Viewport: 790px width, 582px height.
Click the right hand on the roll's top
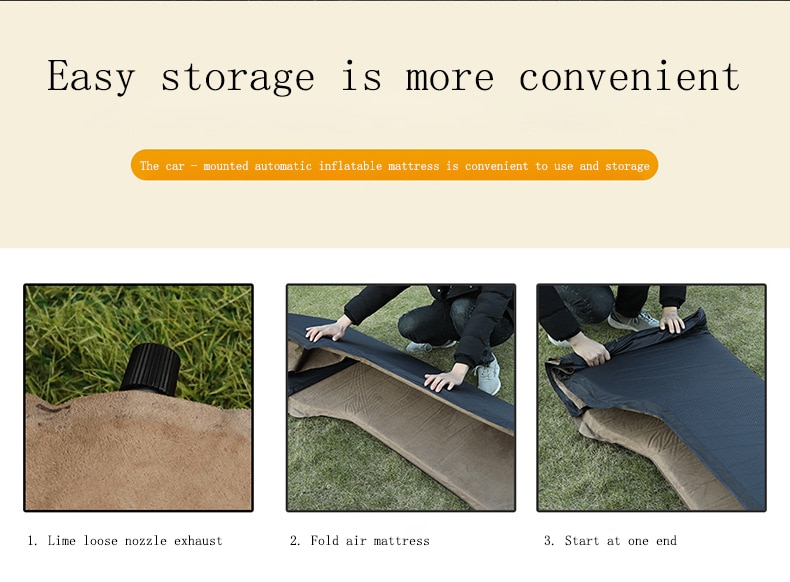coord(672,319)
